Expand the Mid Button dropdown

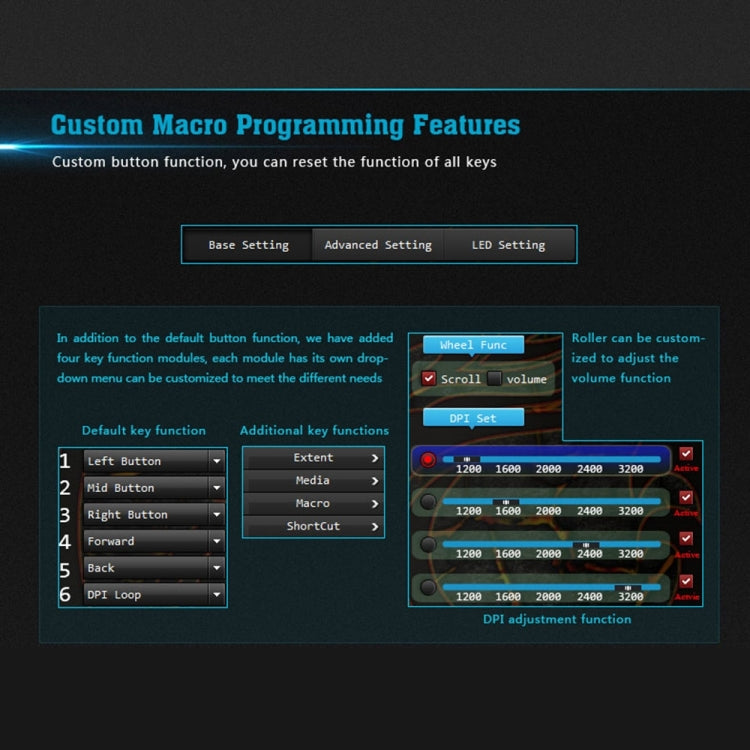pyautogui.click(x=216, y=488)
